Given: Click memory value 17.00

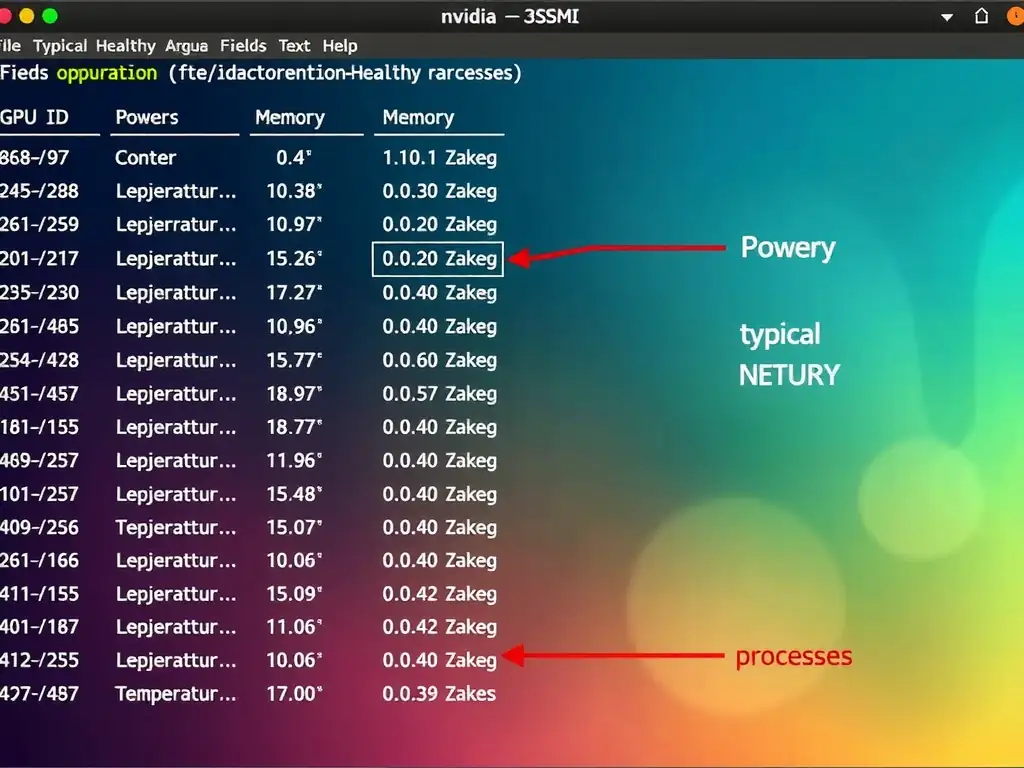Looking at the screenshot, I should pos(295,694).
